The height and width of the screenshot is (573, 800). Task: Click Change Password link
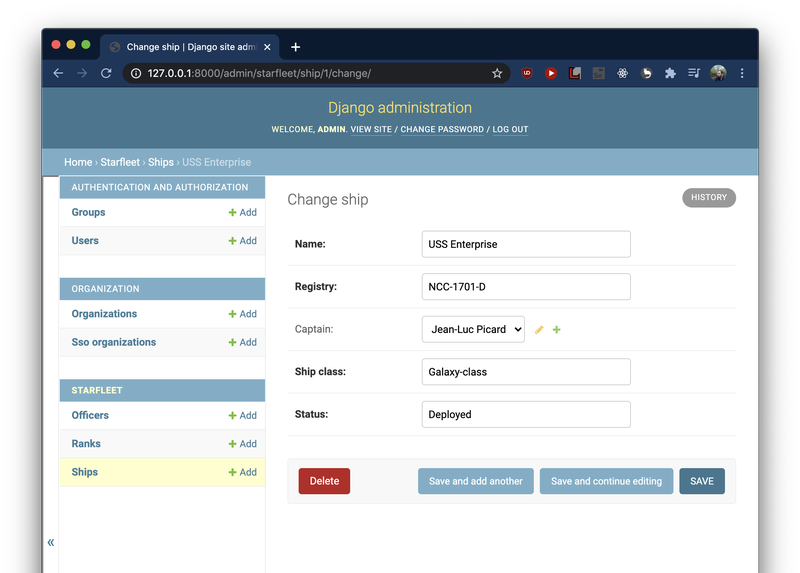click(x=442, y=130)
